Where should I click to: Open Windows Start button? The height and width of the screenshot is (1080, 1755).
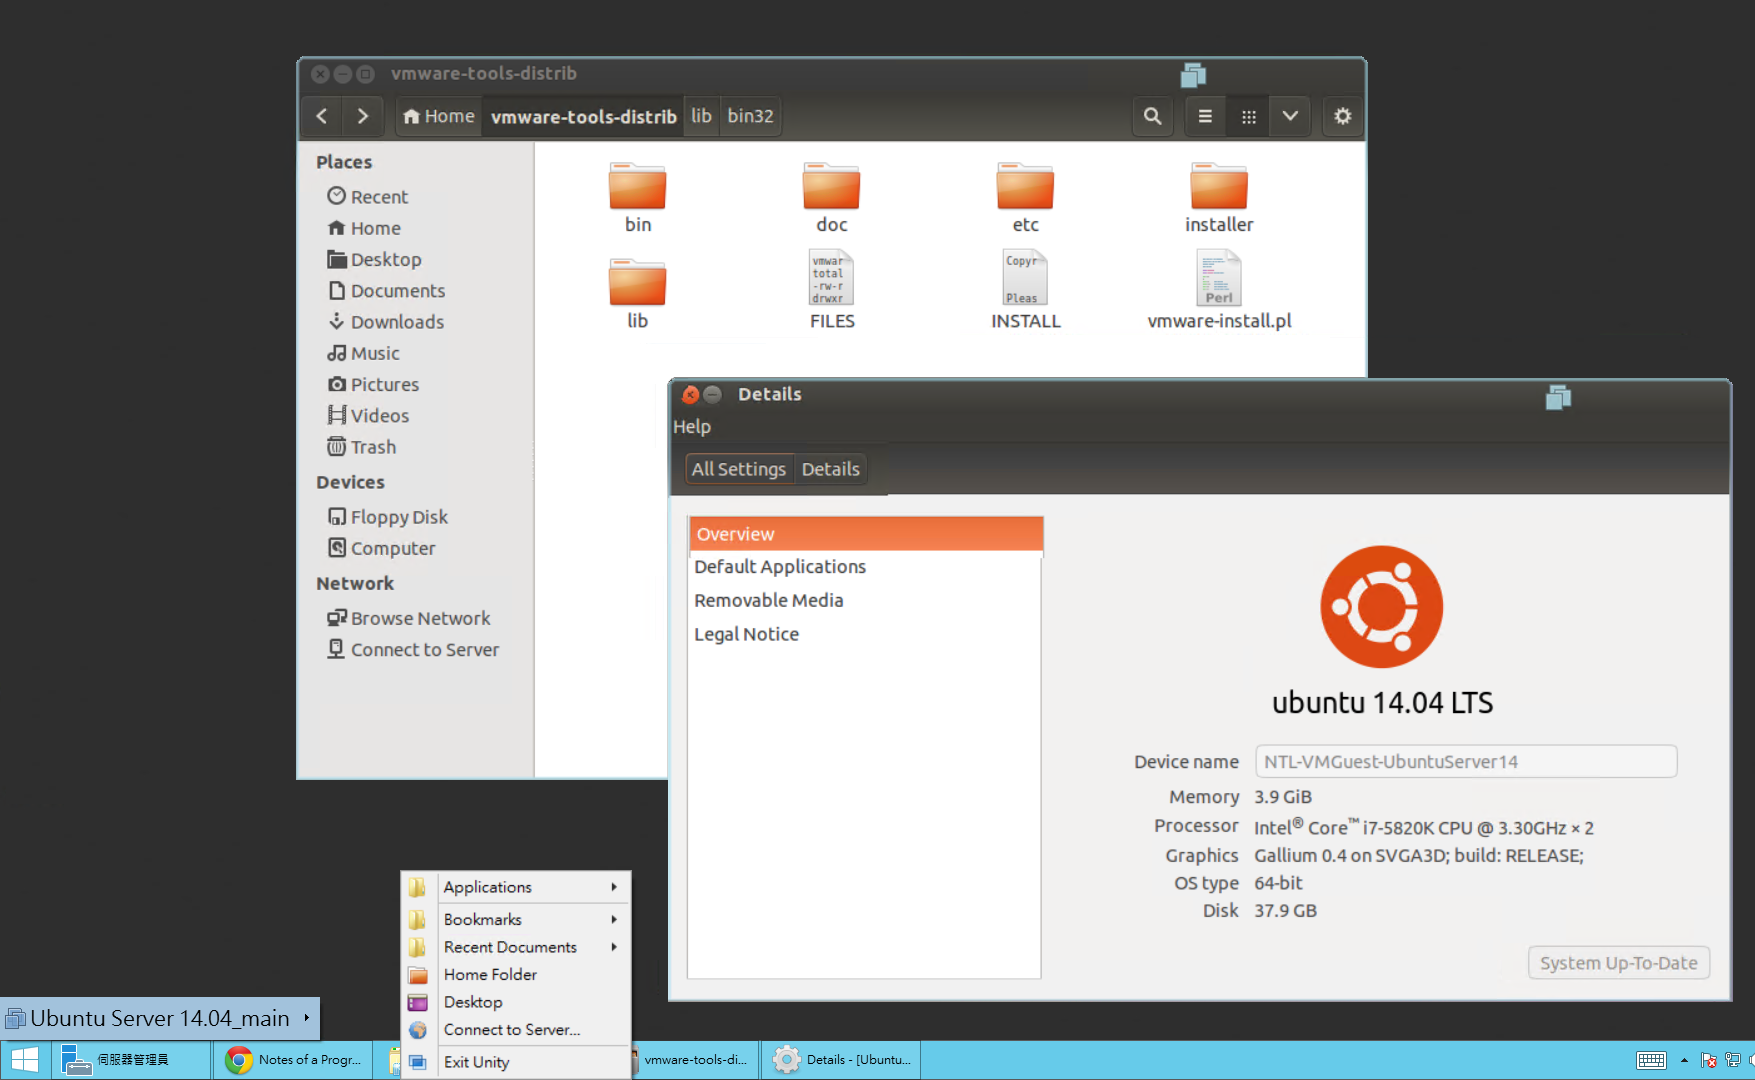[x=25, y=1060]
